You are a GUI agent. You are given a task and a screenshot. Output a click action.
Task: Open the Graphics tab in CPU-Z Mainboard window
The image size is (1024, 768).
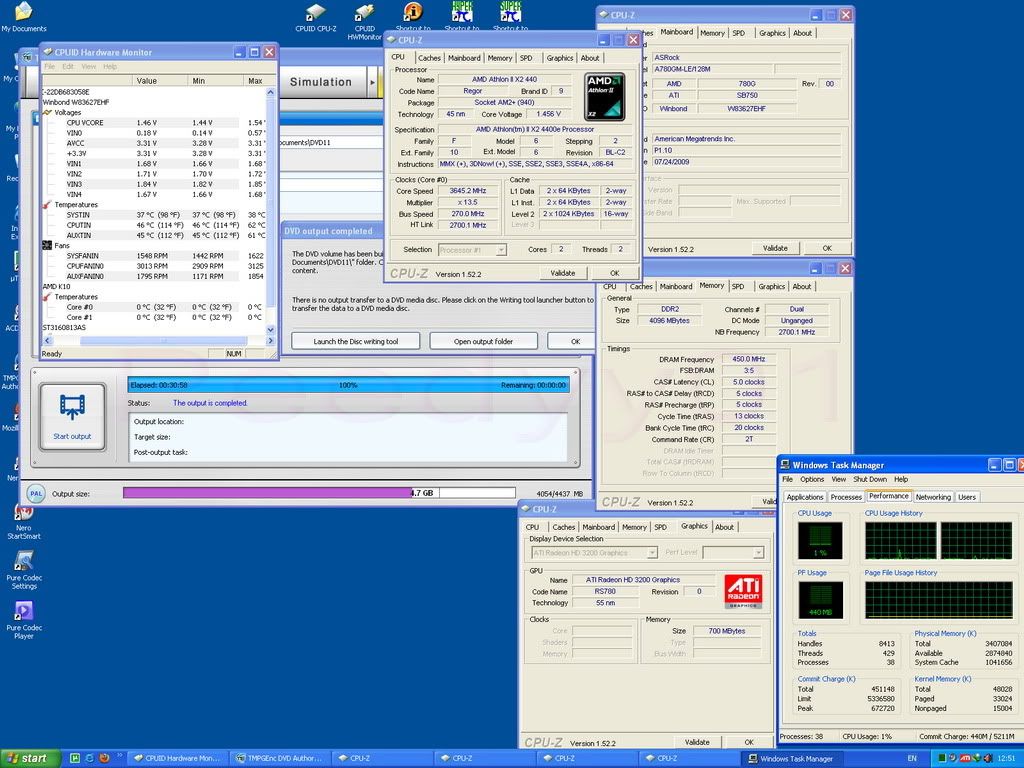[772, 33]
